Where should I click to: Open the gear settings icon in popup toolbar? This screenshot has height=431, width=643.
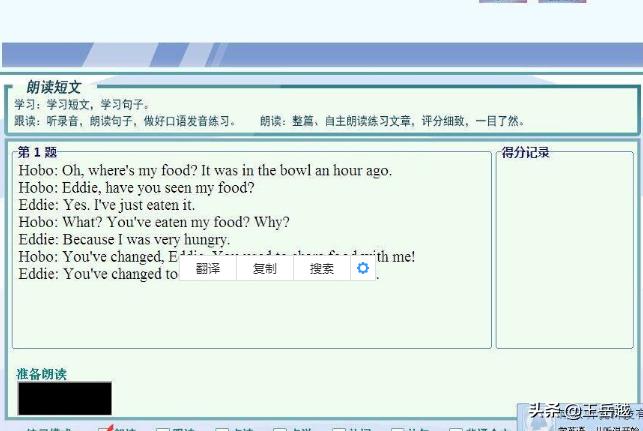tap(363, 268)
